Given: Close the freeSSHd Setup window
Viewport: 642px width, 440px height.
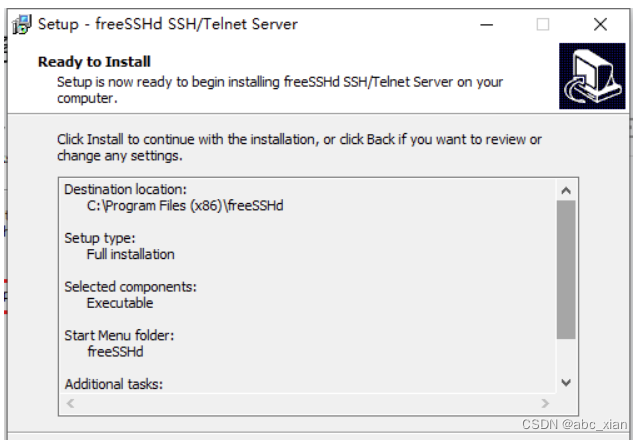Looking at the screenshot, I should (600, 24).
